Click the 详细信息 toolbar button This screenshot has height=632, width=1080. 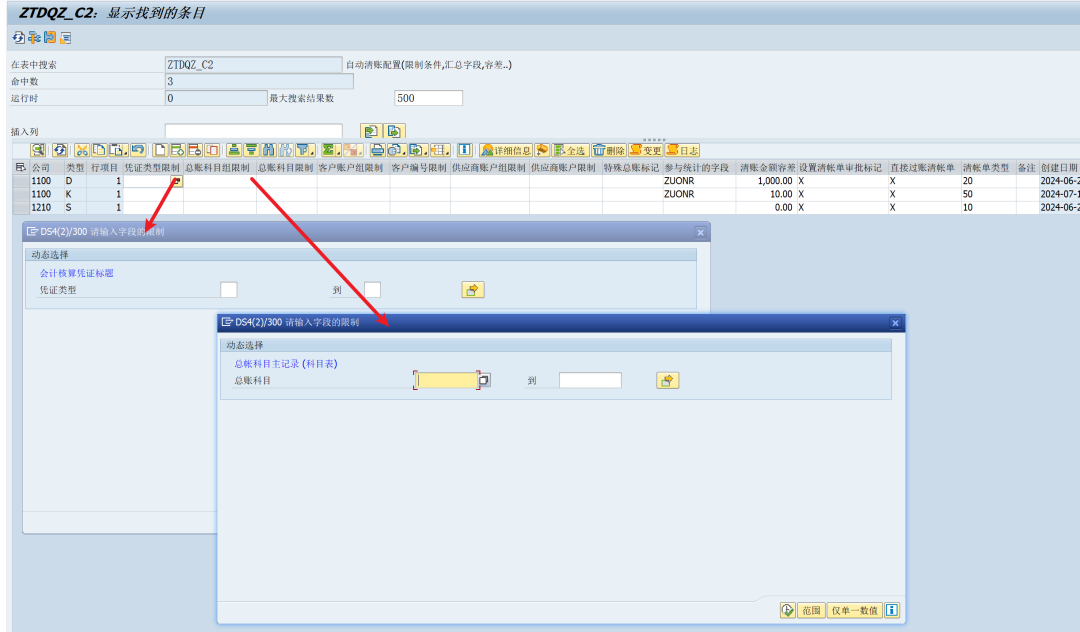click(x=506, y=150)
